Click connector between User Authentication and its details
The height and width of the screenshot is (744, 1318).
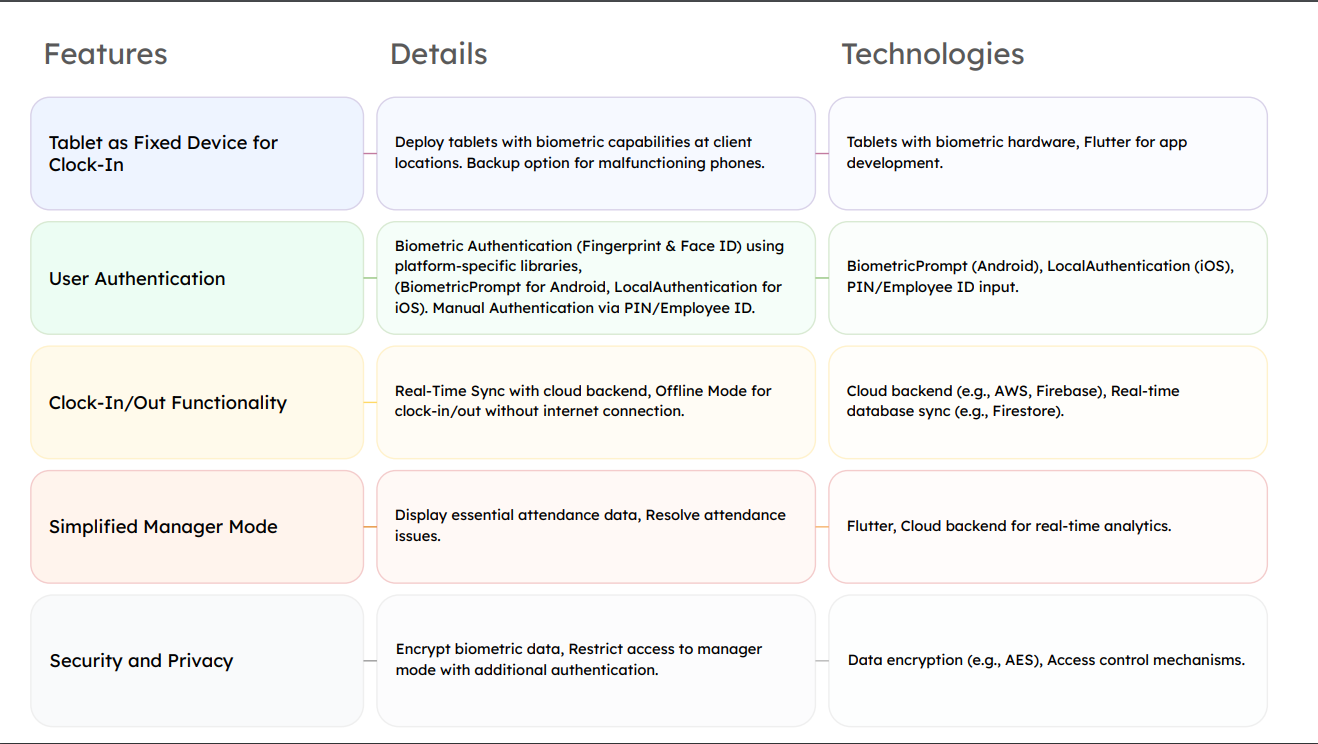coord(370,278)
